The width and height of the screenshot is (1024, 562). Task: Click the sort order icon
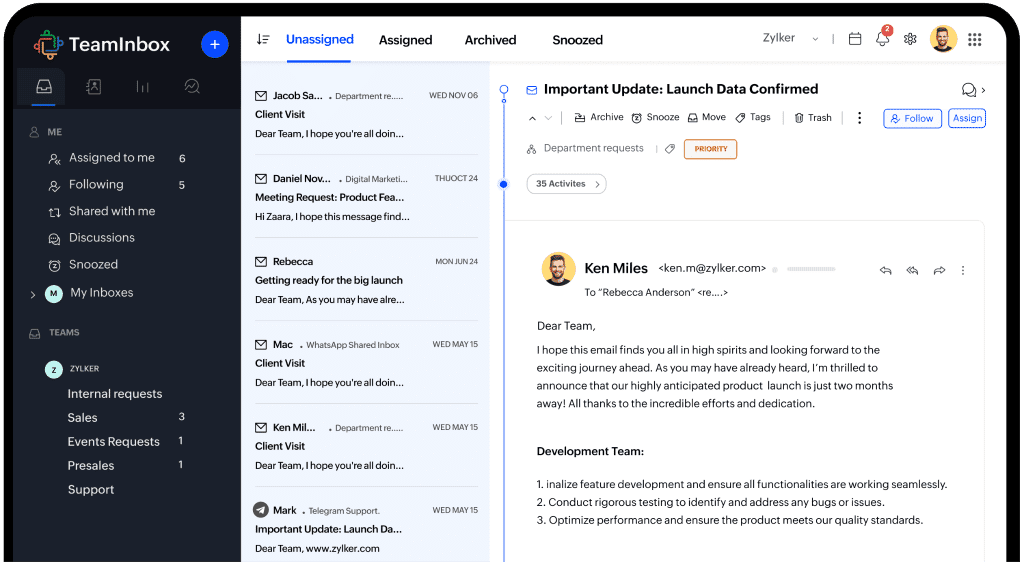coord(263,39)
